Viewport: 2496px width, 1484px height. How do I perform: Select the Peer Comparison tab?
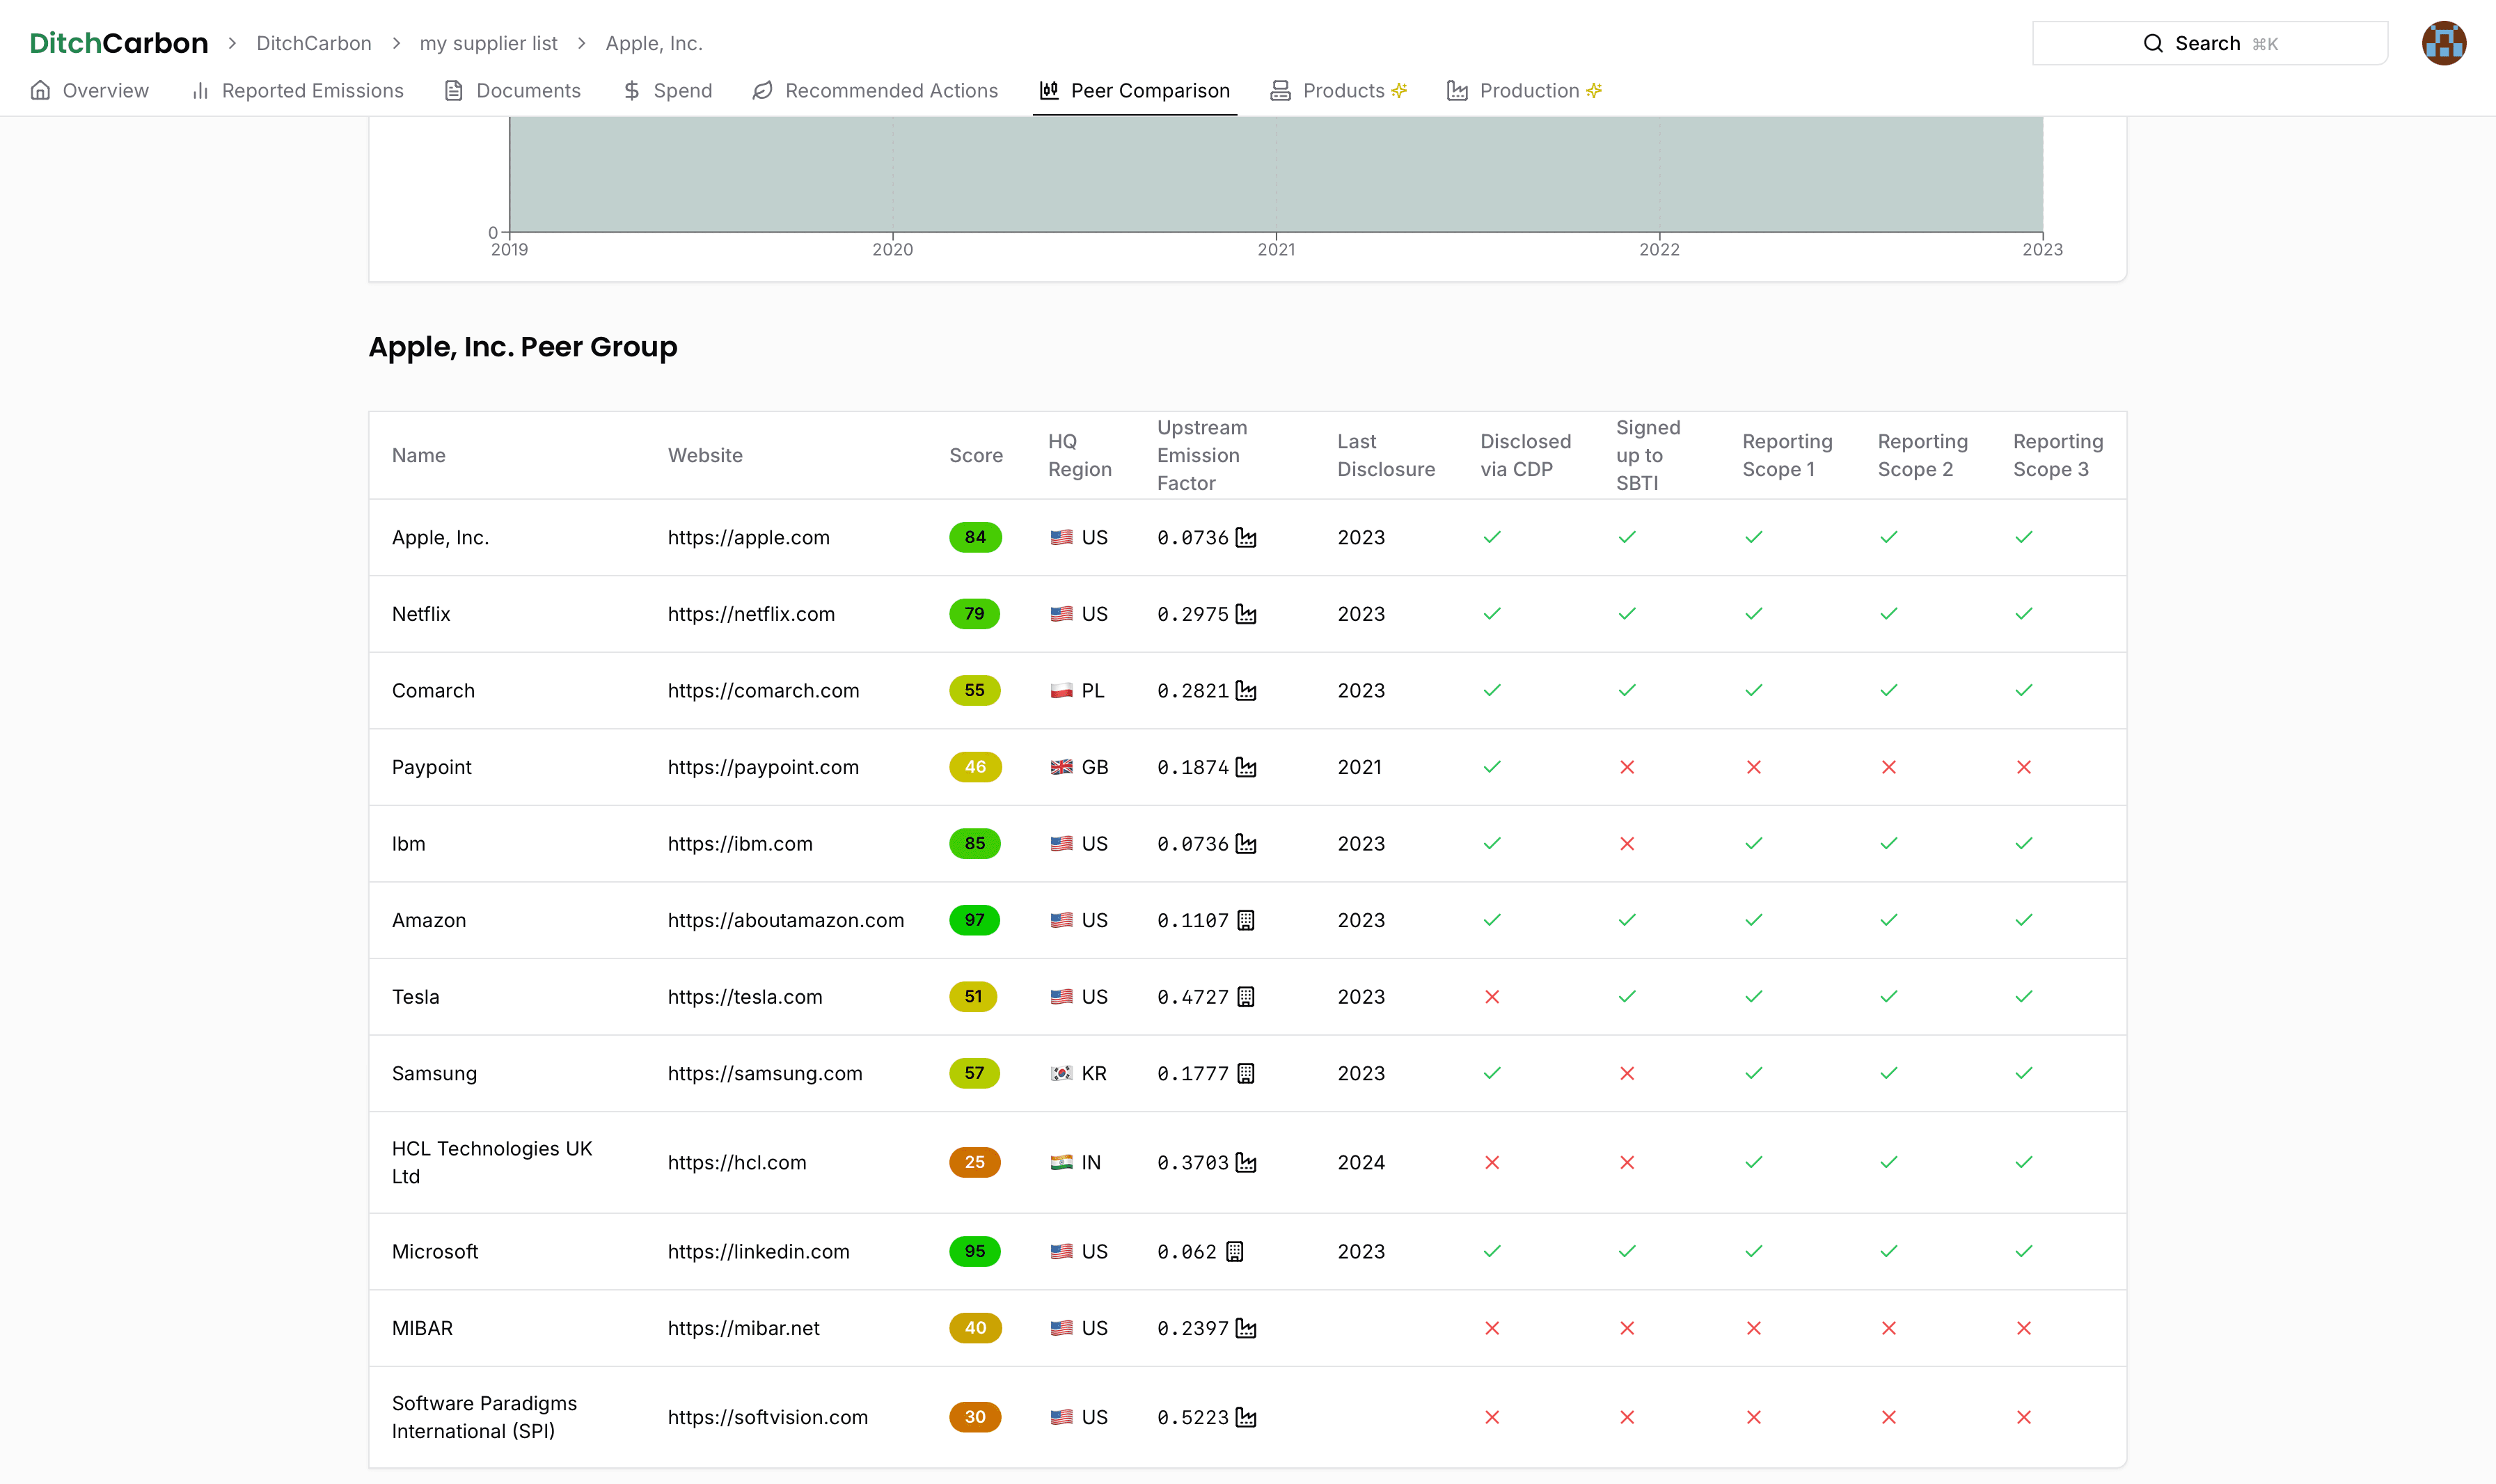click(x=1134, y=91)
